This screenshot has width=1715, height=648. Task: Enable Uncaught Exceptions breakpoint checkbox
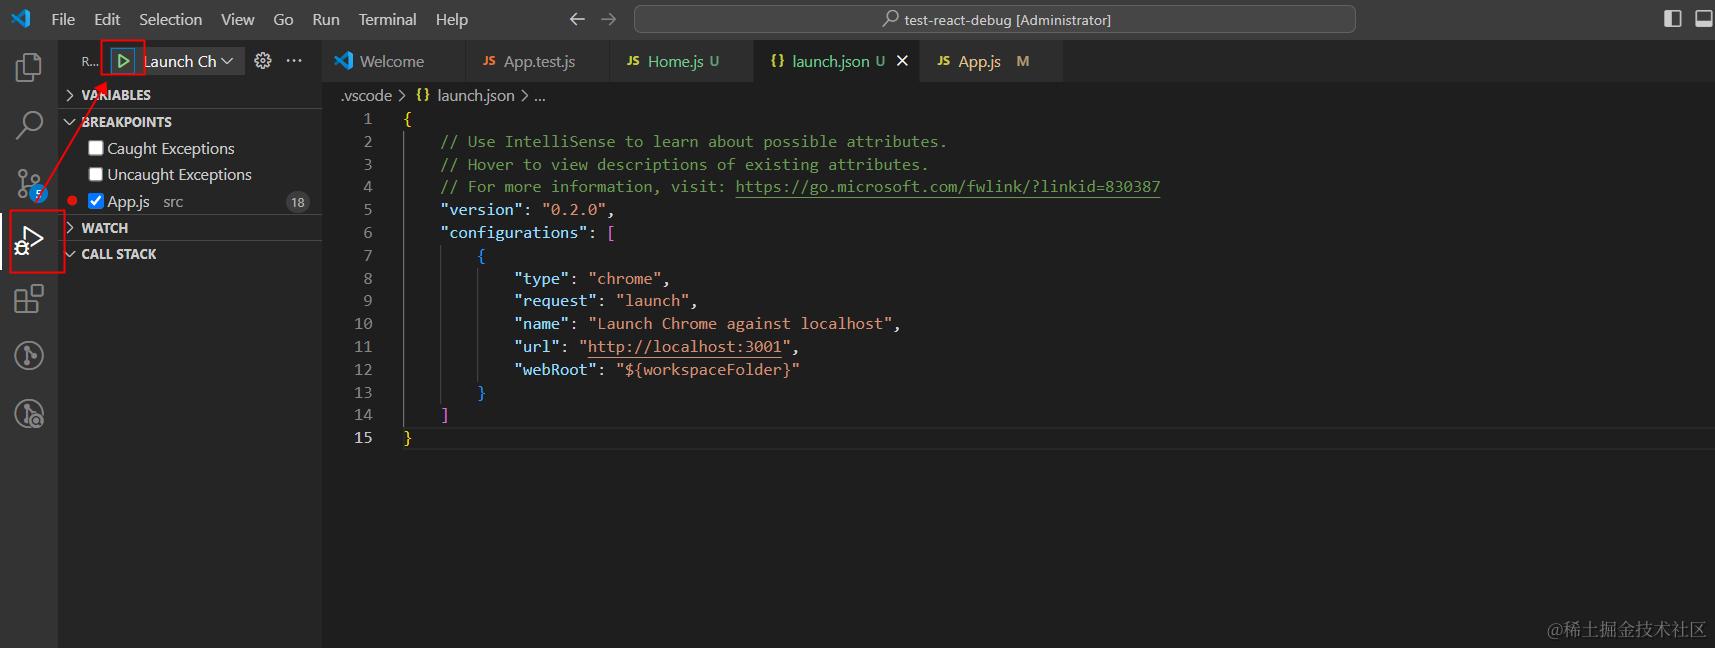[96, 174]
